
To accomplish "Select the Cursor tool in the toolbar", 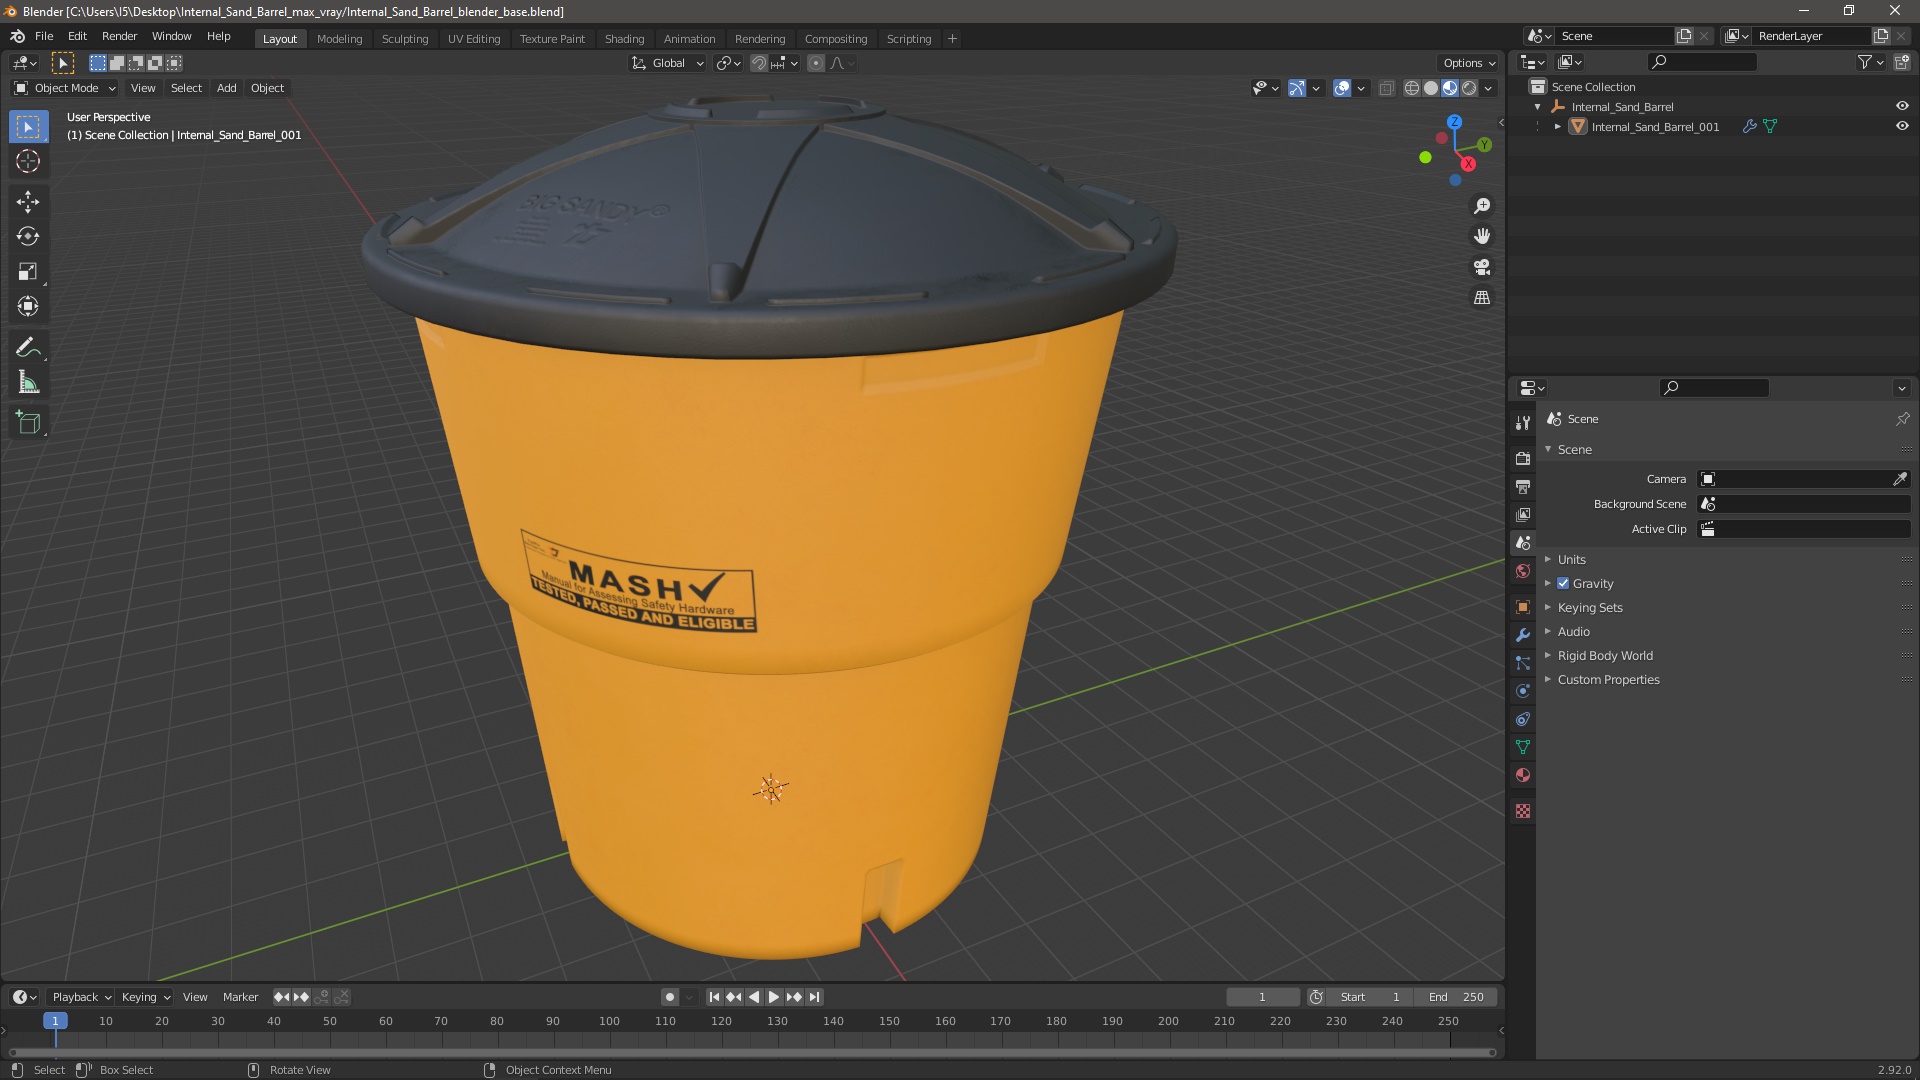I will [x=28, y=161].
